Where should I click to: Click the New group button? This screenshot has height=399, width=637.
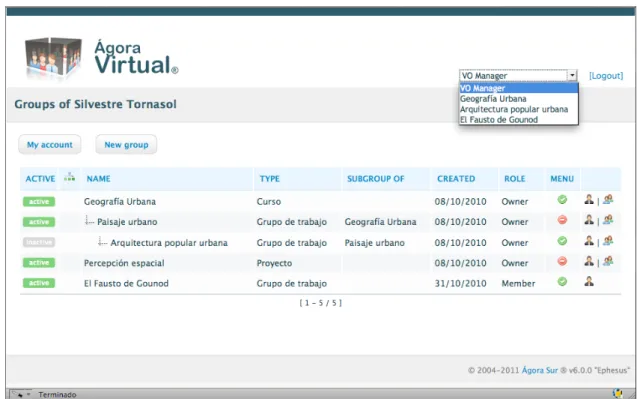point(126,145)
